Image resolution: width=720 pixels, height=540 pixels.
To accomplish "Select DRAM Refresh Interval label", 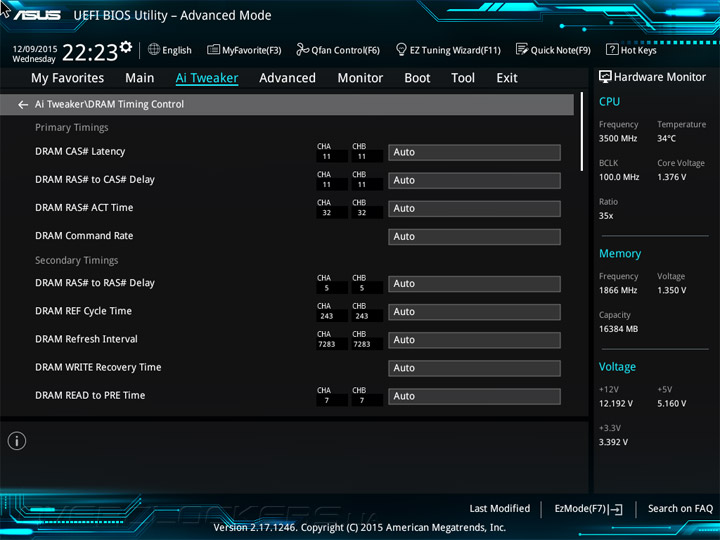I will [x=86, y=339].
